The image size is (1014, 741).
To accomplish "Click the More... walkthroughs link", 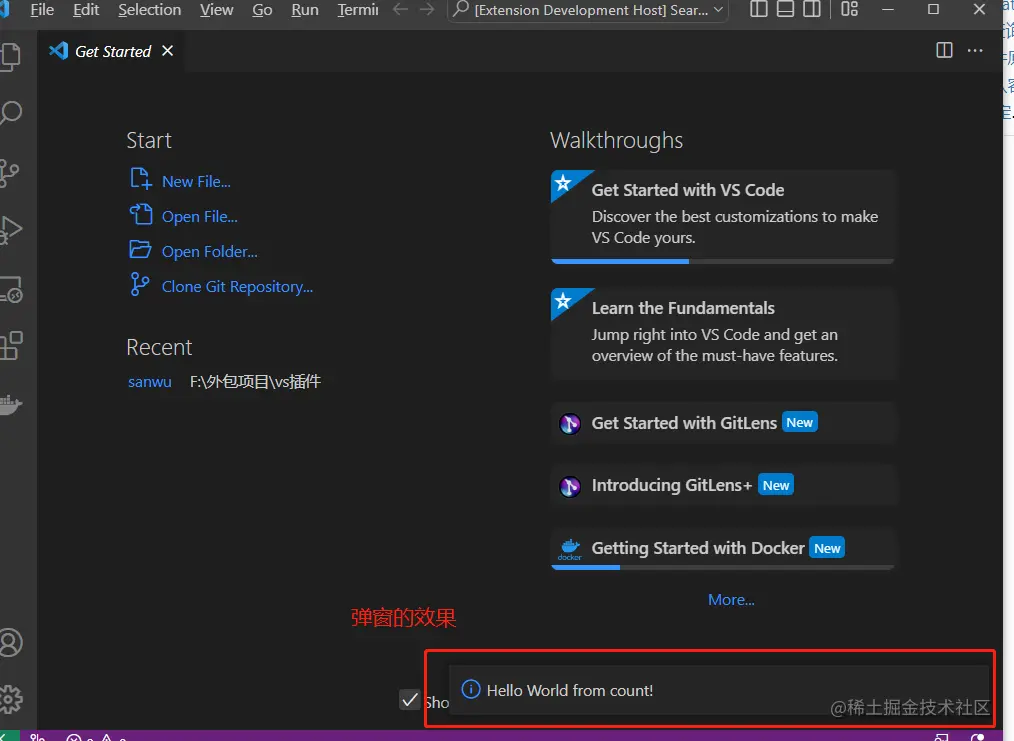I will point(731,599).
